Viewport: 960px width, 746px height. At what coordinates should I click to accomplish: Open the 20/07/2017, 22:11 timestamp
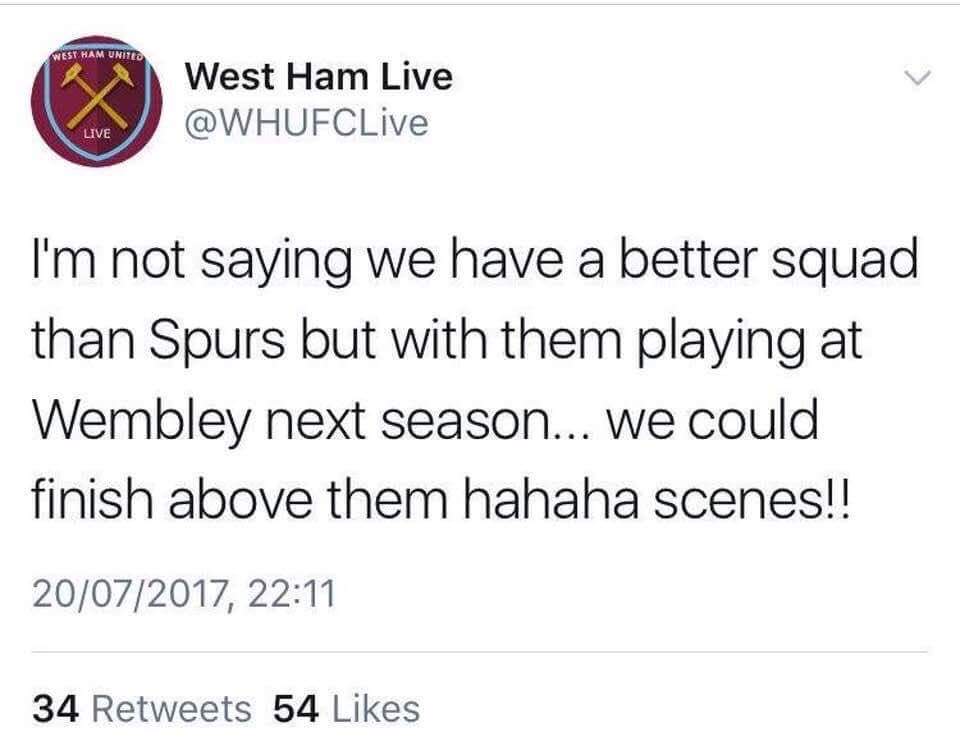click(184, 594)
